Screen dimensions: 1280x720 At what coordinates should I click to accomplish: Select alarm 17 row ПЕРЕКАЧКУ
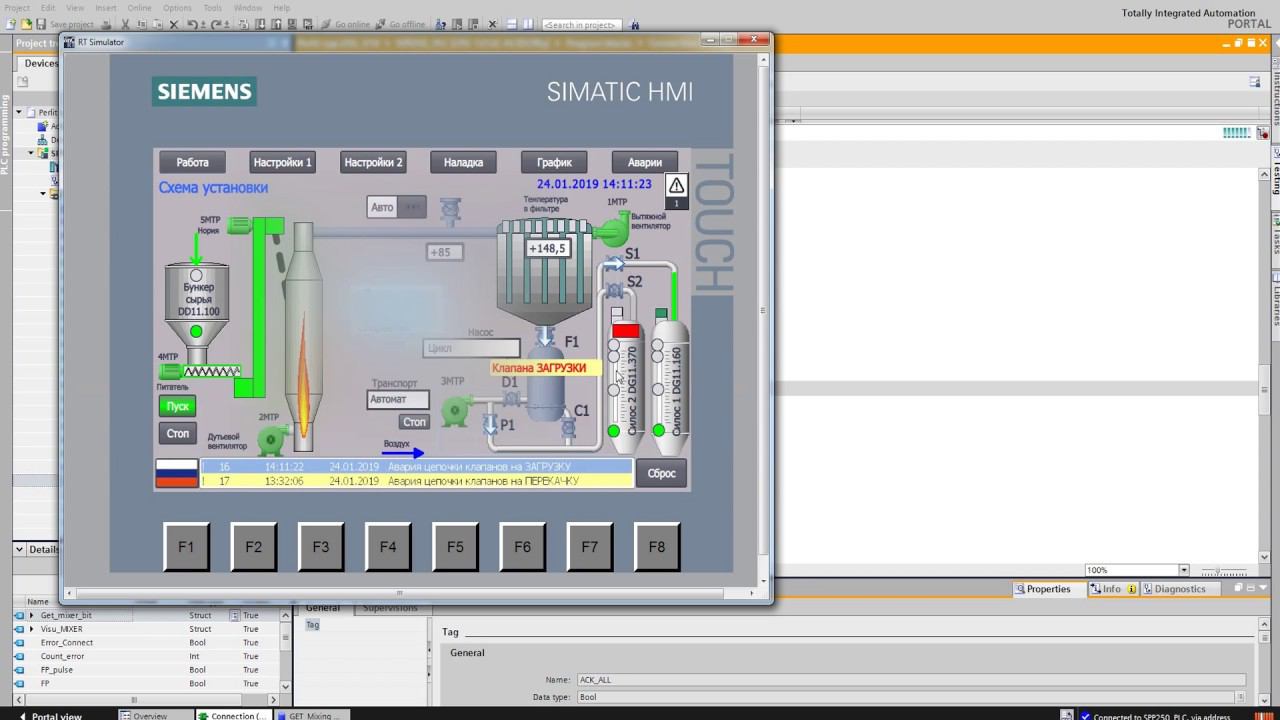[416, 481]
